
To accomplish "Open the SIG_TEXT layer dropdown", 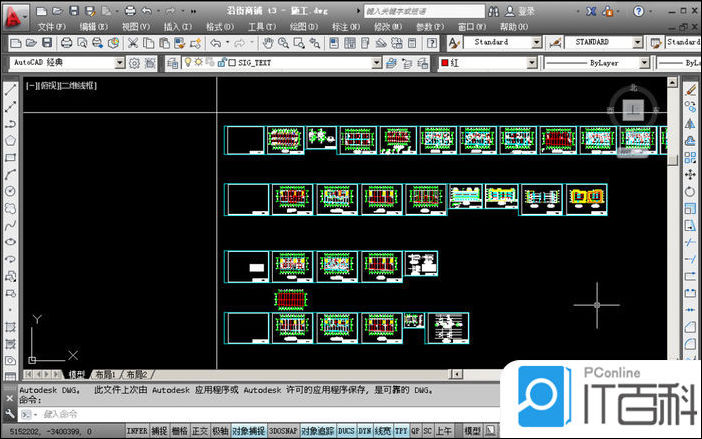I will tap(376, 62).
